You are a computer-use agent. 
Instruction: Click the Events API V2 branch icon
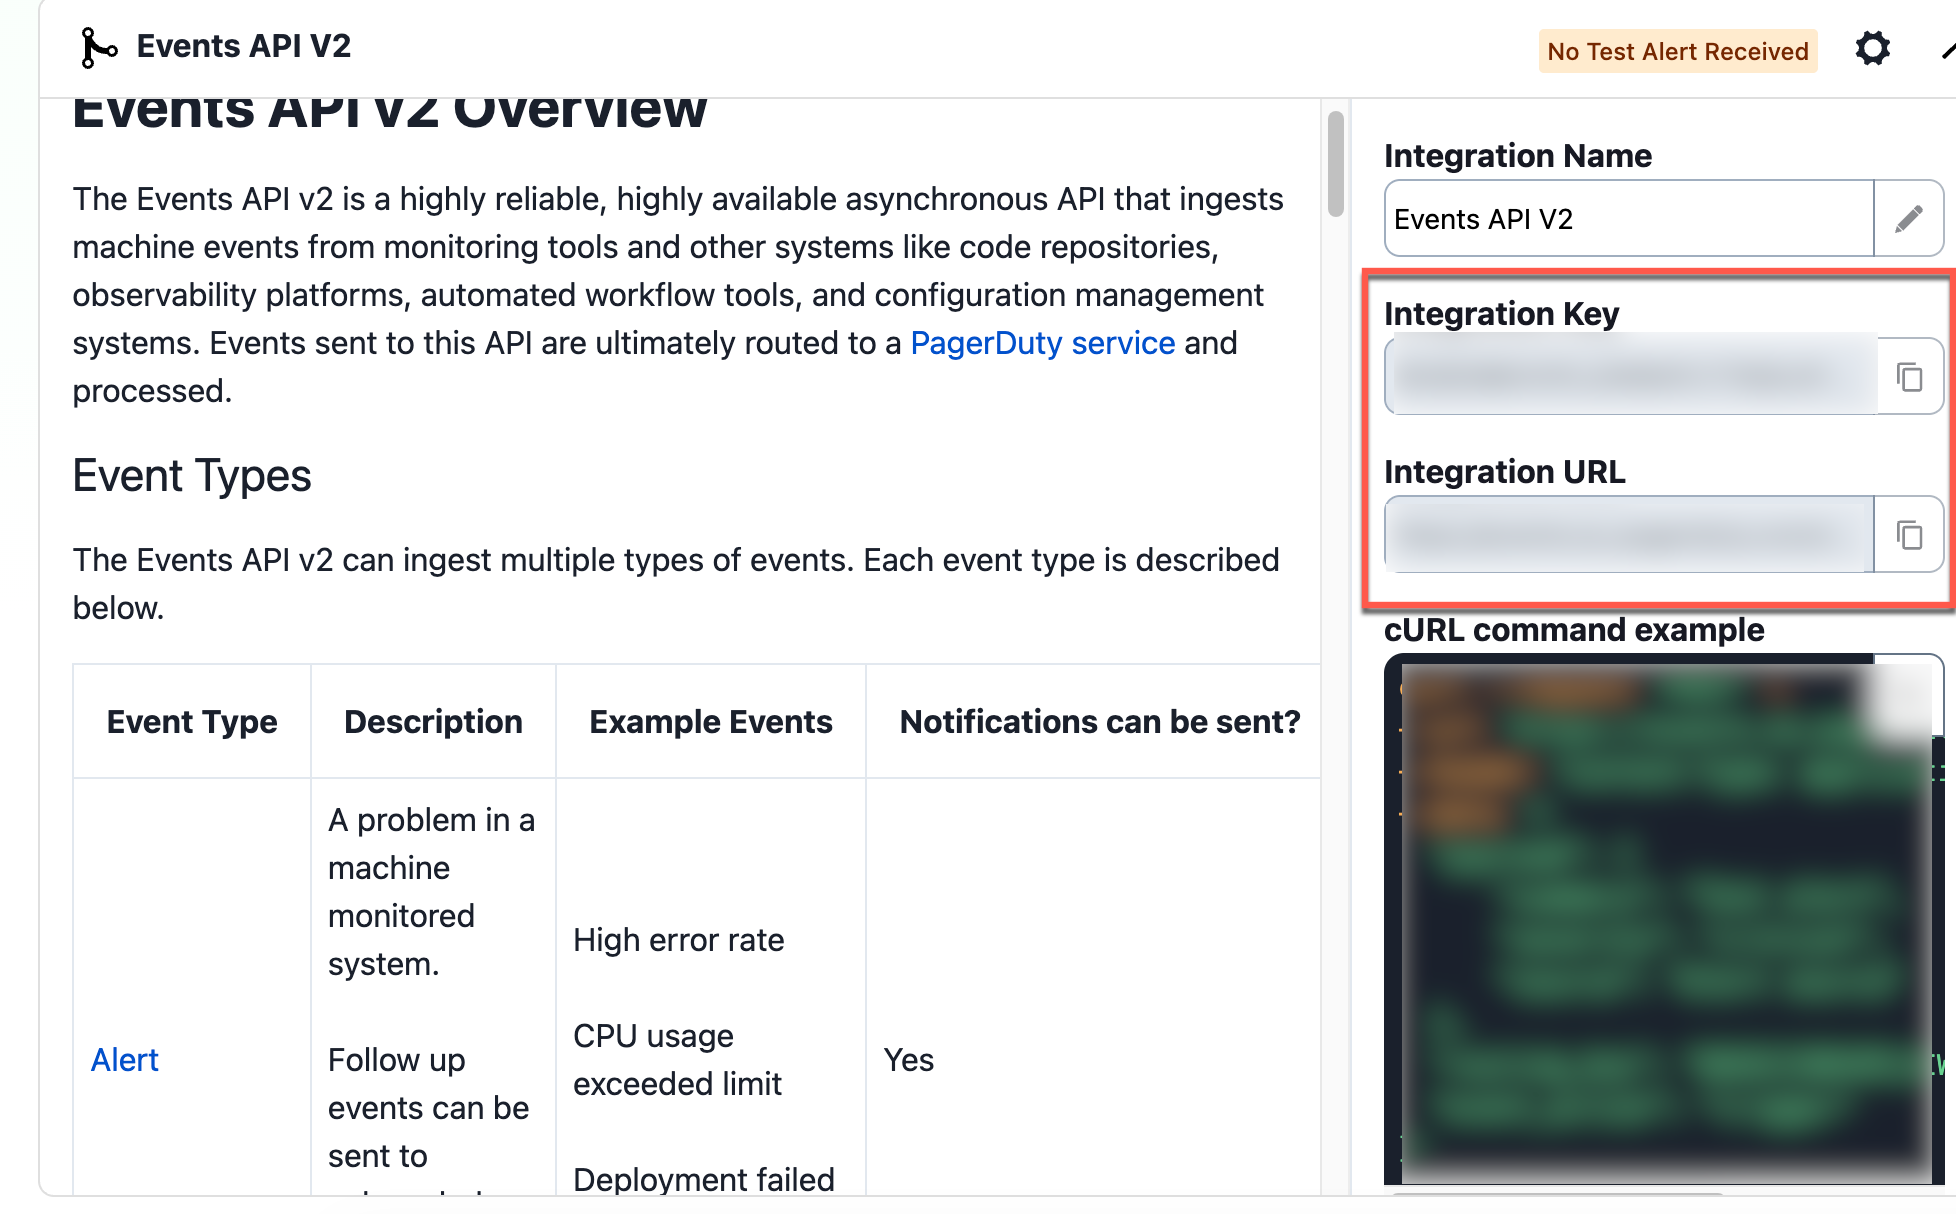click(98, 47)
